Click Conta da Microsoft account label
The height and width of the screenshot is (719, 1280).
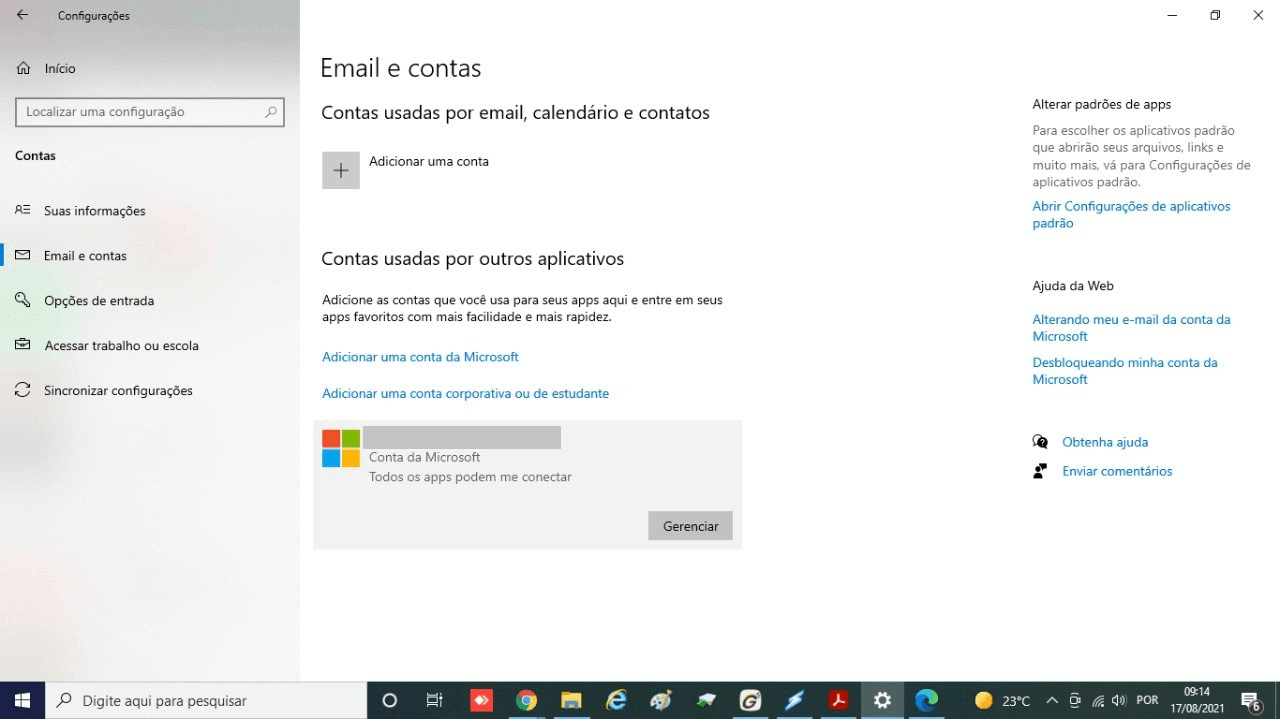[425, 457]
